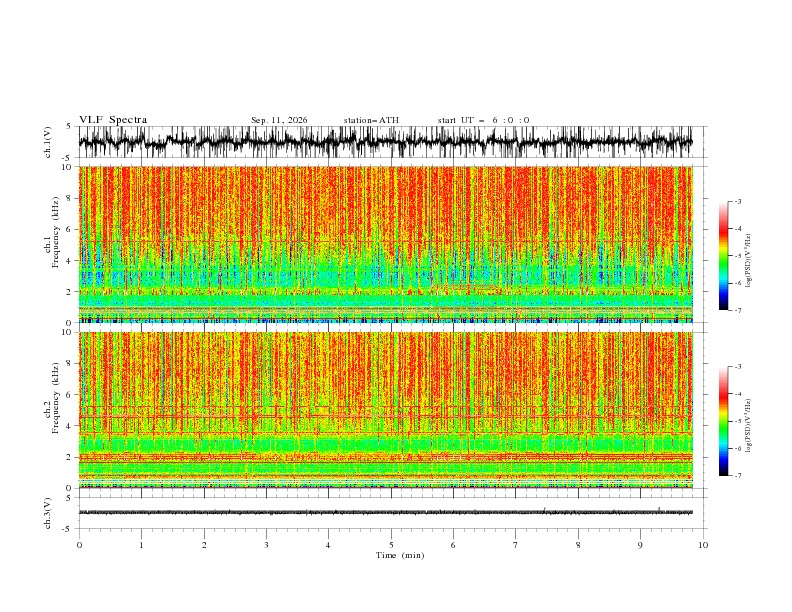Click the ch.1 spectrogram color scale bar

tap(724, 256)
